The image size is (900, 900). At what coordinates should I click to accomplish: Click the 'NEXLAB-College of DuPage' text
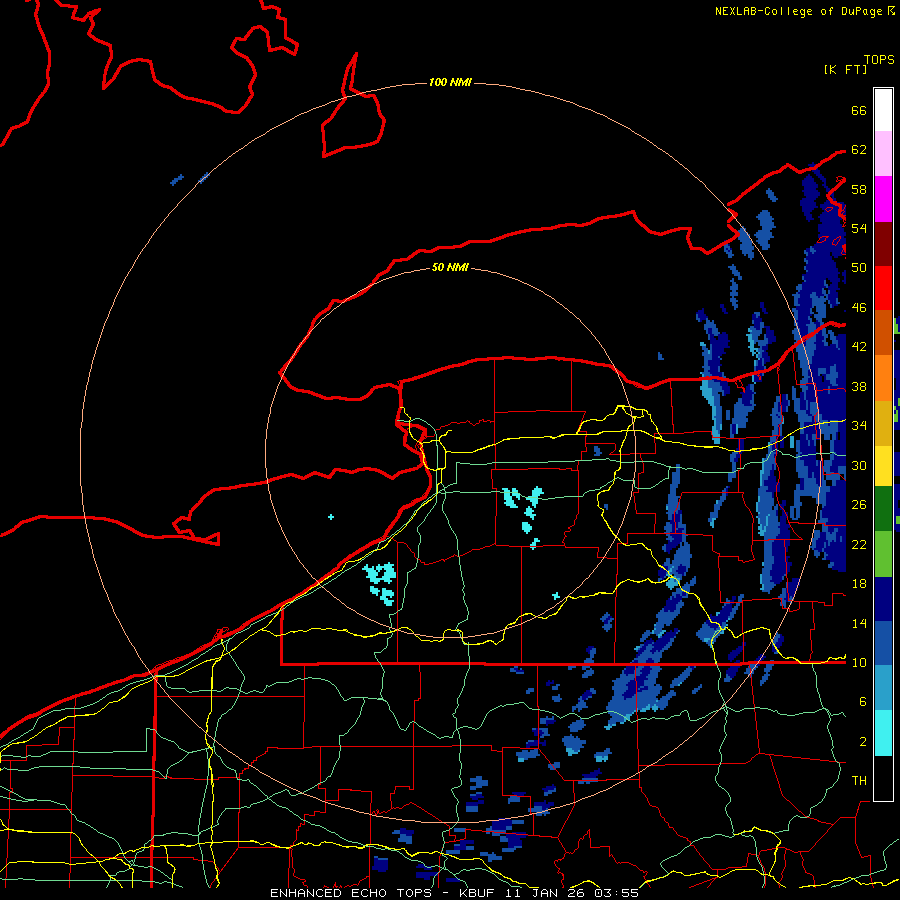tap(800, 11)
